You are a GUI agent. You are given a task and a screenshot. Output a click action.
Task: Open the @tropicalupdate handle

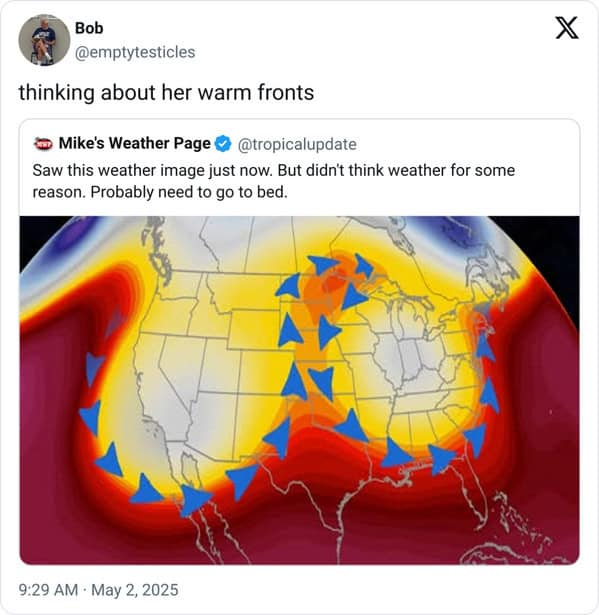[297, 144]
